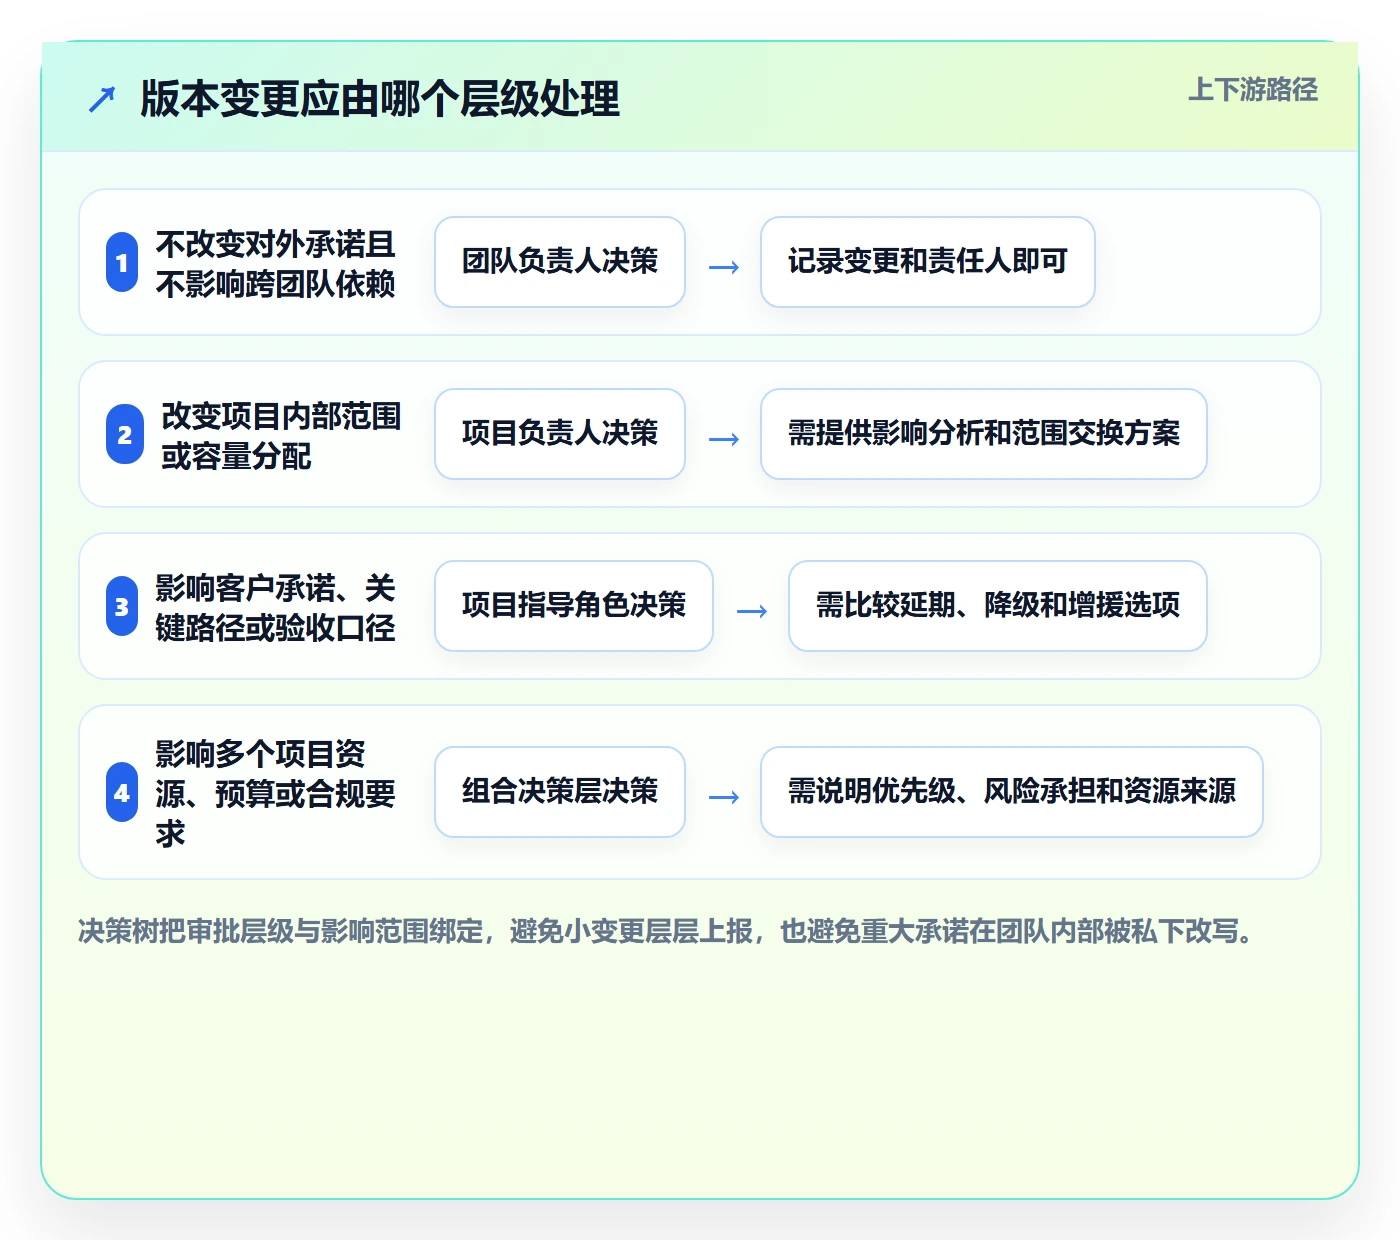Viewport: 1400px width, 1240px height.
Task: Open the 需说明优先级、风险承担和资源来源 outcome box
Action: (x=1012, y=792)
